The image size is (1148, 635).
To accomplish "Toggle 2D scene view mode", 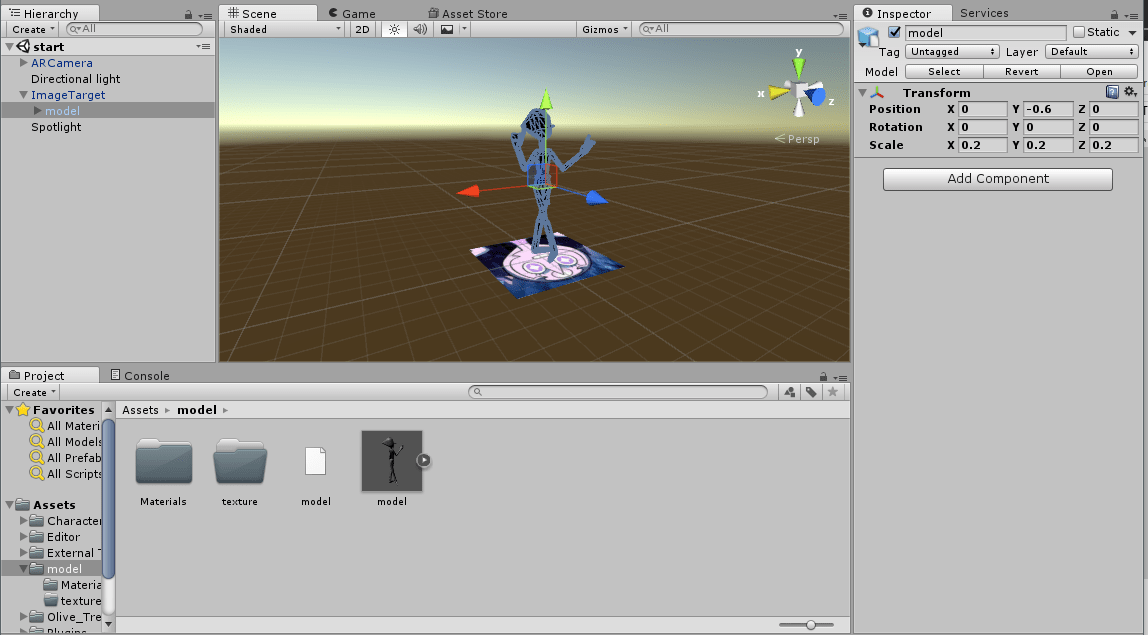I will [x=362, y=29].
